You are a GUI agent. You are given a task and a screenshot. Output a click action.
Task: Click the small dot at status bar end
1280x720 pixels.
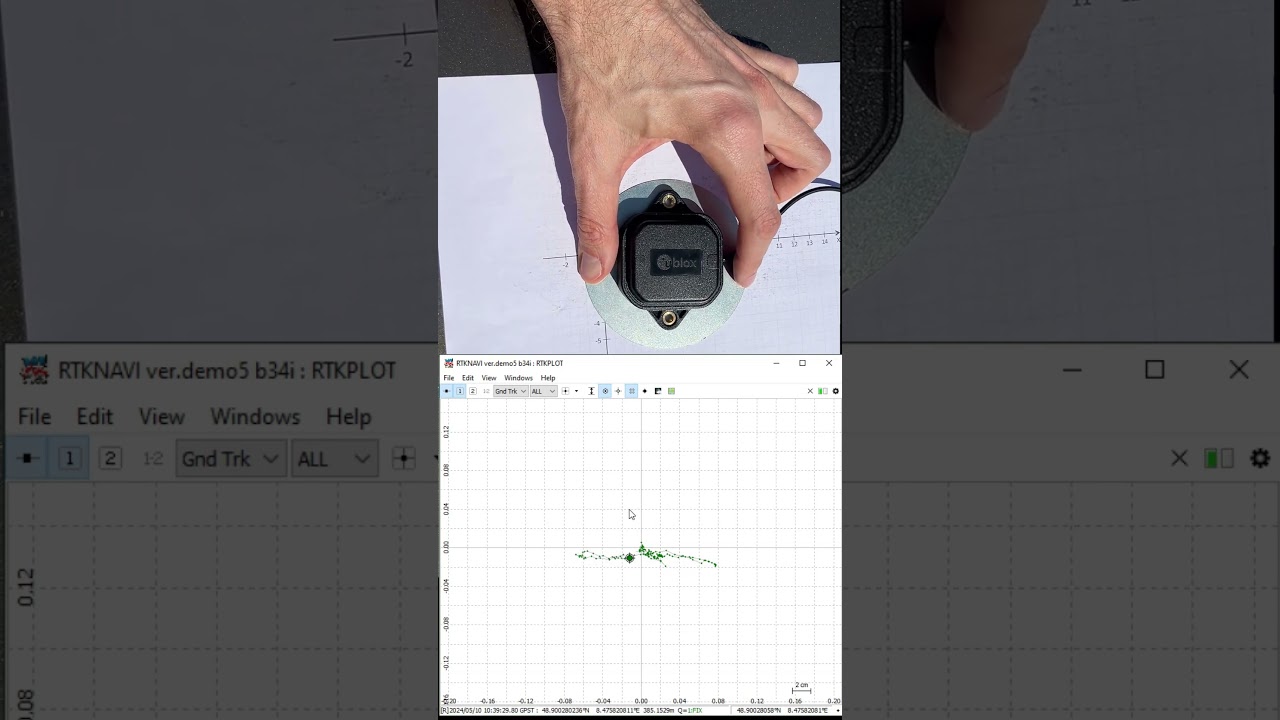pyautogui.click(x=836, y=710)
